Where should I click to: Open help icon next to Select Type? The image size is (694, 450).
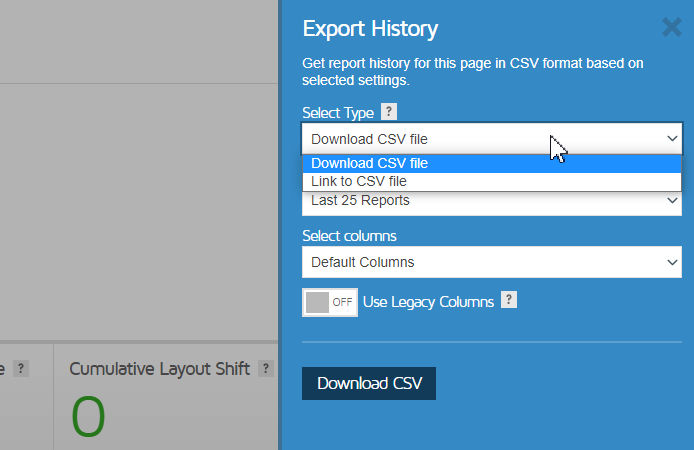tap(389, 112)
